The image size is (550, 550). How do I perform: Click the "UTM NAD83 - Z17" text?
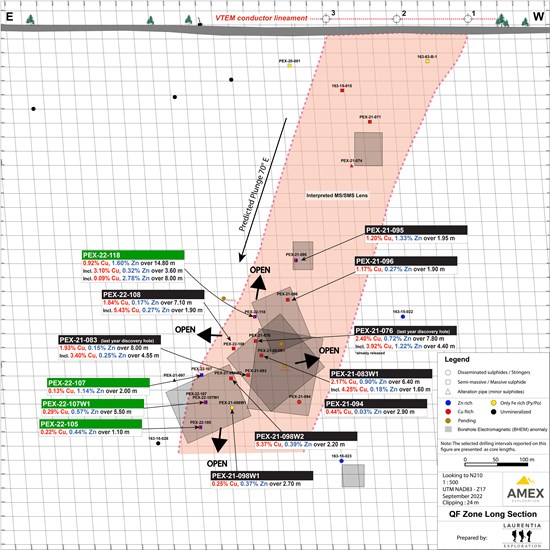[464, 489]
